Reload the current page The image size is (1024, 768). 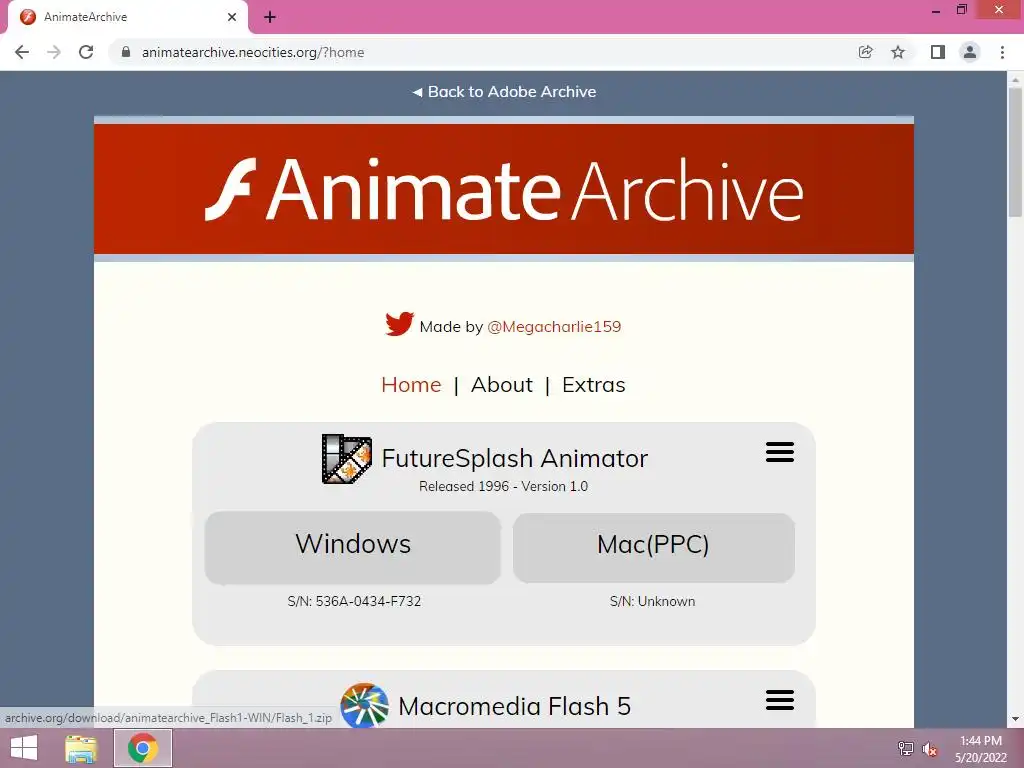[86, 52]
